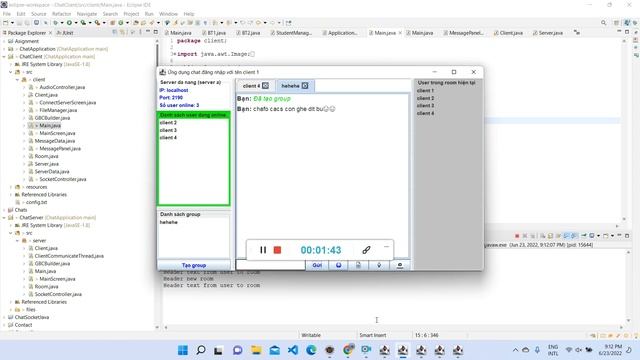The width and height of the screenshot is (640, 360).
Task: Select config.txt in Package Explorer
Action: point(36,202)
